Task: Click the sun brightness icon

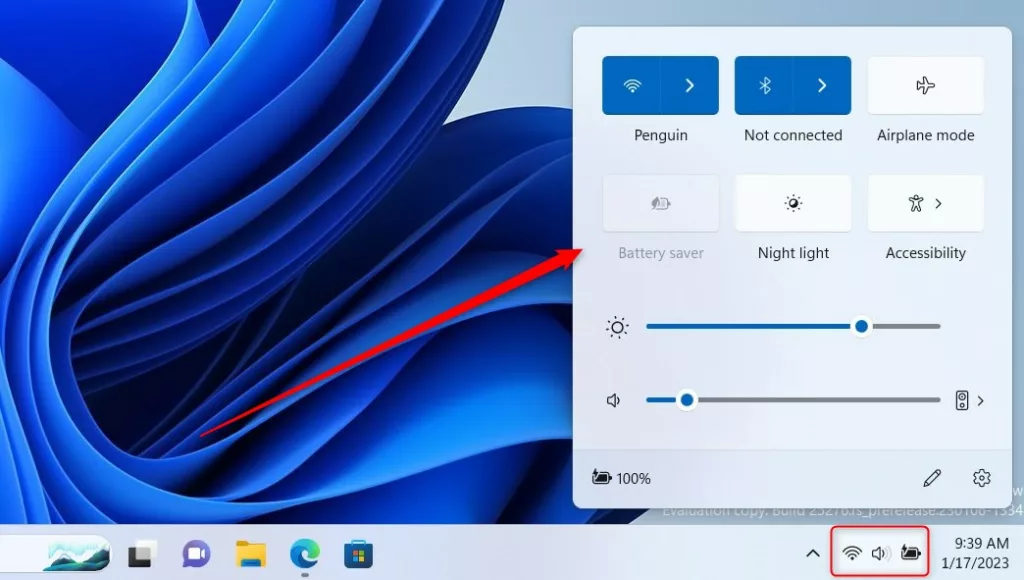Action: [x=617, y=327]
